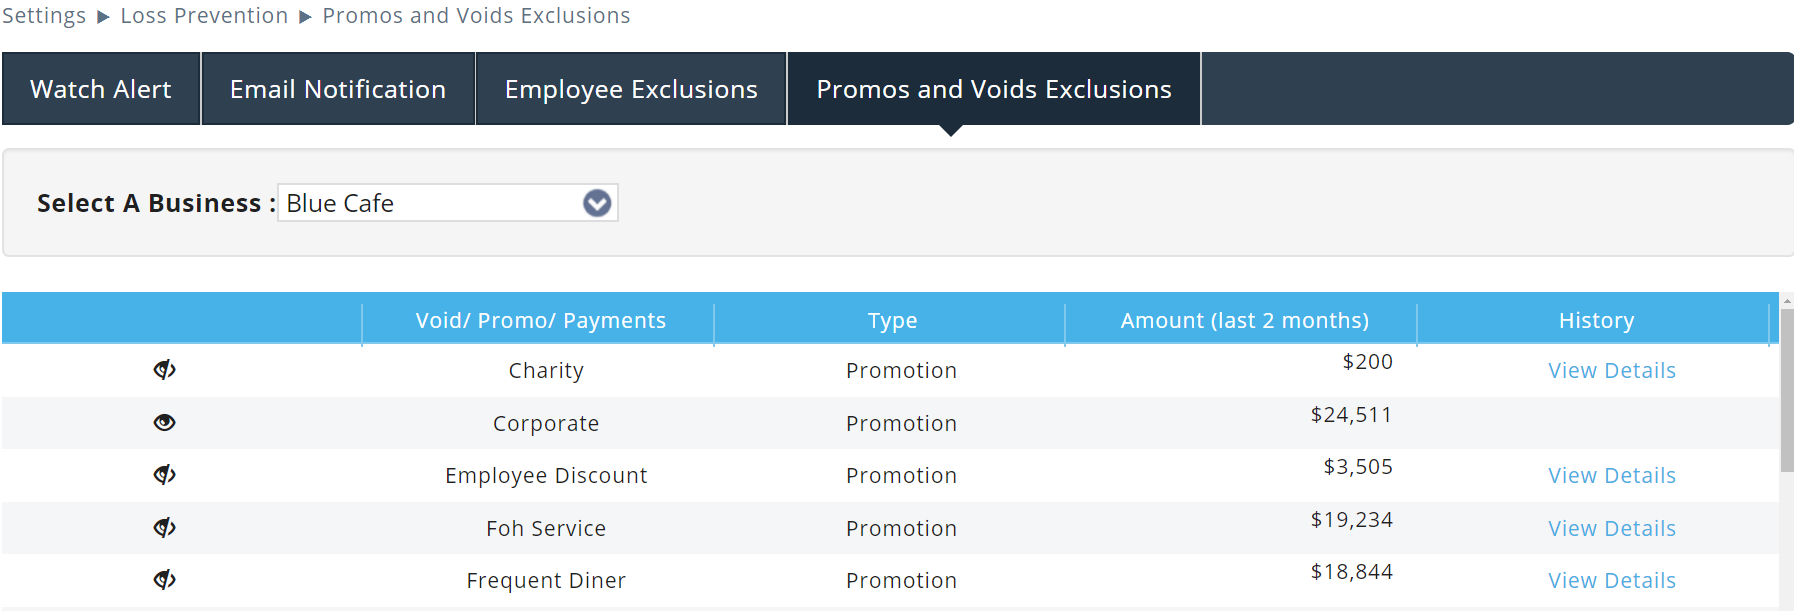
Task: Navigate to Loss Prevention breadcrumb
Action: [x=204, y=16]
